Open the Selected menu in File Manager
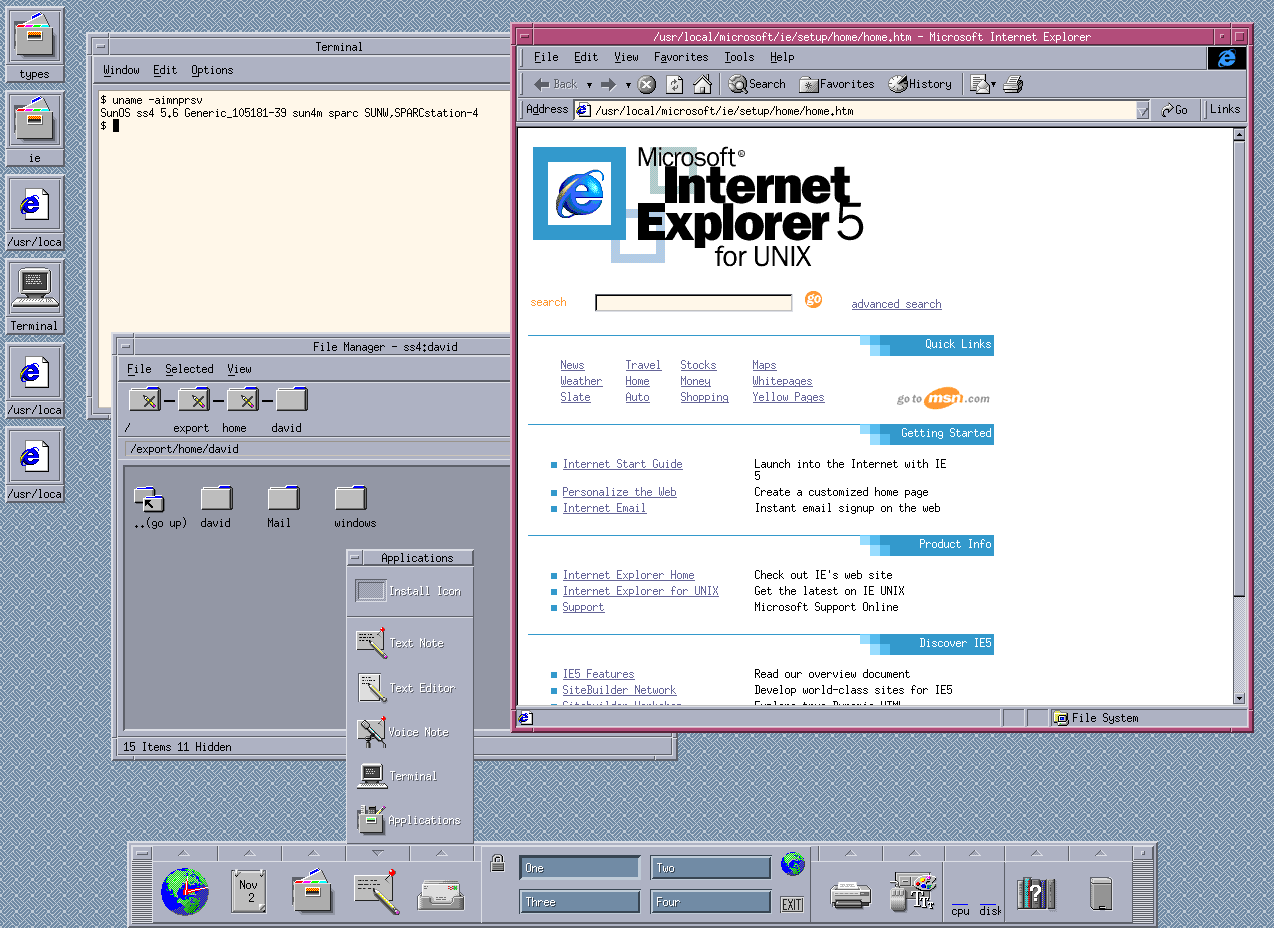Image resolution: width=1274 pixels, height=928 pixels. click(x=189, y=369)
